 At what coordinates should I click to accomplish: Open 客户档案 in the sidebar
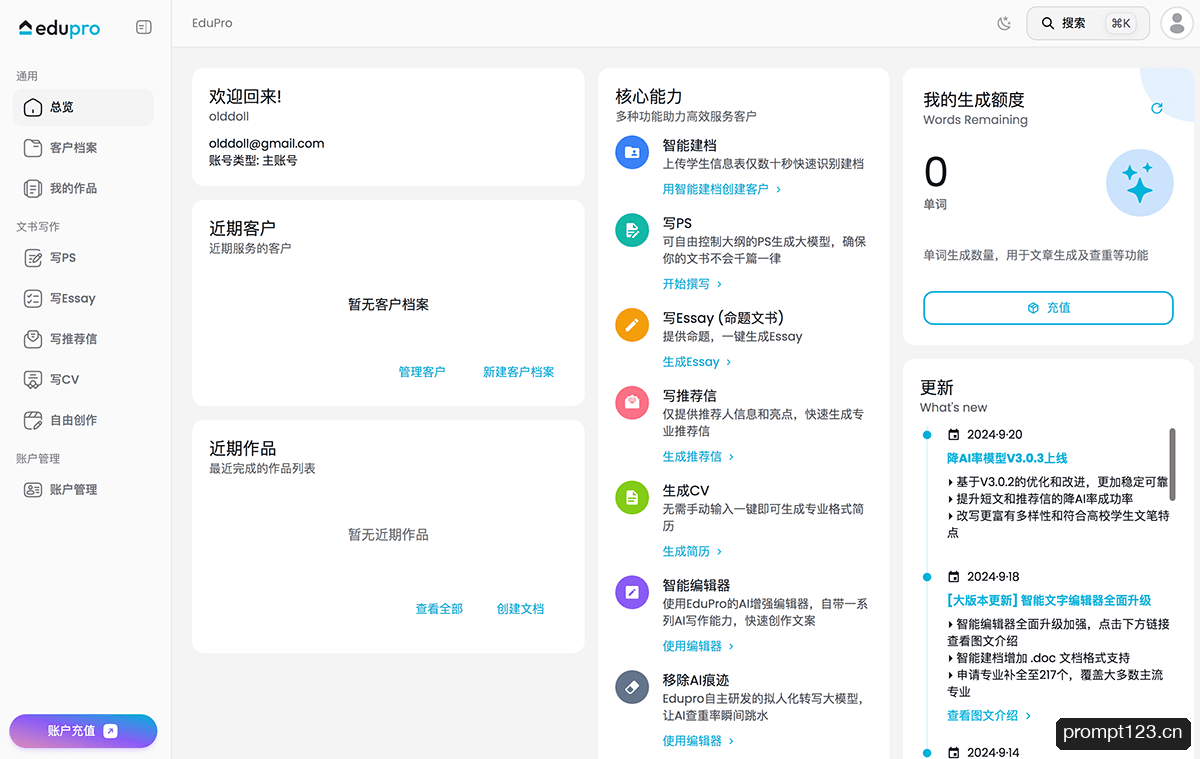coord(83,148)
